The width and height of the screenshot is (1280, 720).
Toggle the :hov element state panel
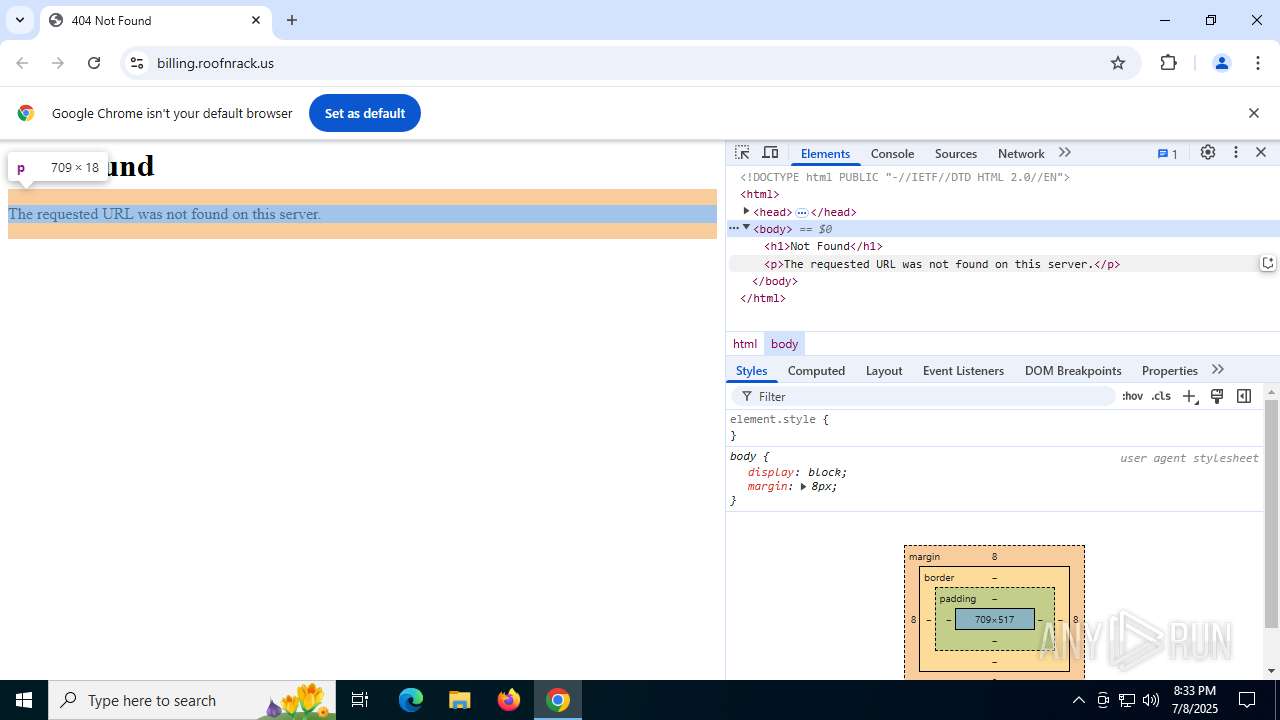1132,397
